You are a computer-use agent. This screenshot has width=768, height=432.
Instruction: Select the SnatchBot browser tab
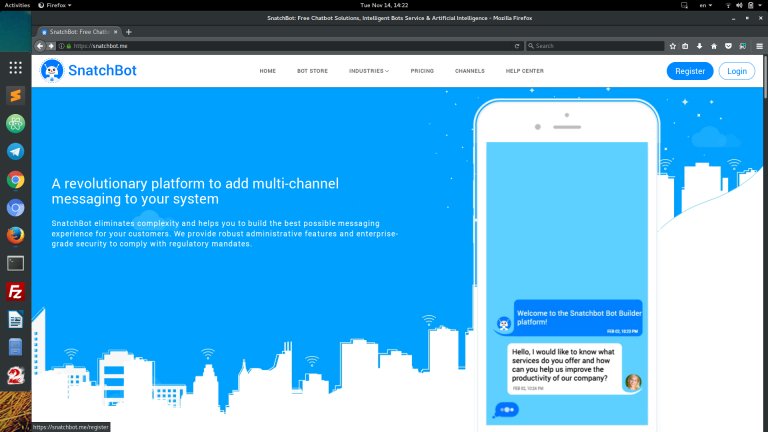[78, 32]
